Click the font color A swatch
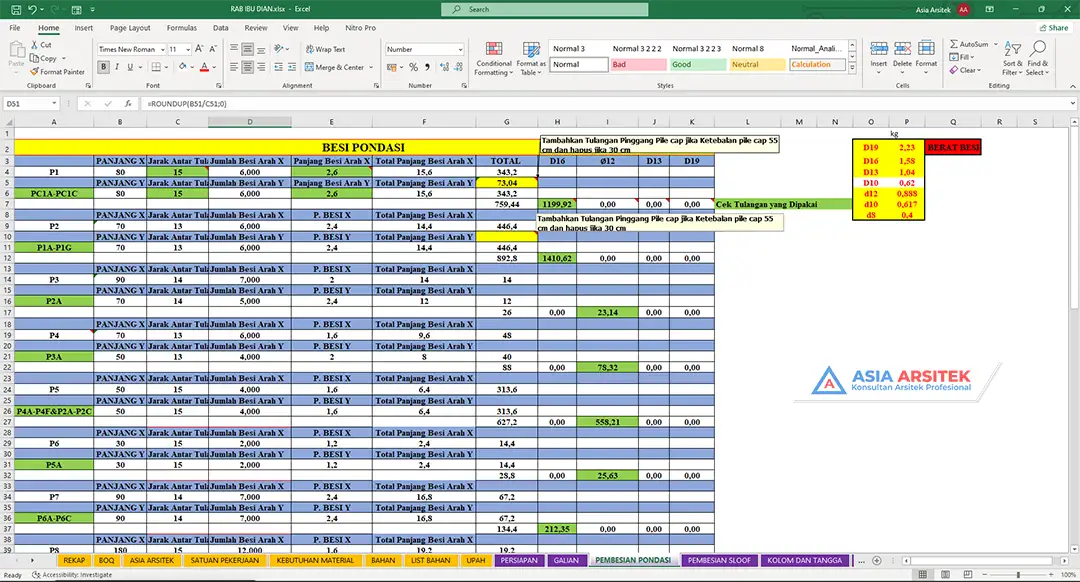 204,67
